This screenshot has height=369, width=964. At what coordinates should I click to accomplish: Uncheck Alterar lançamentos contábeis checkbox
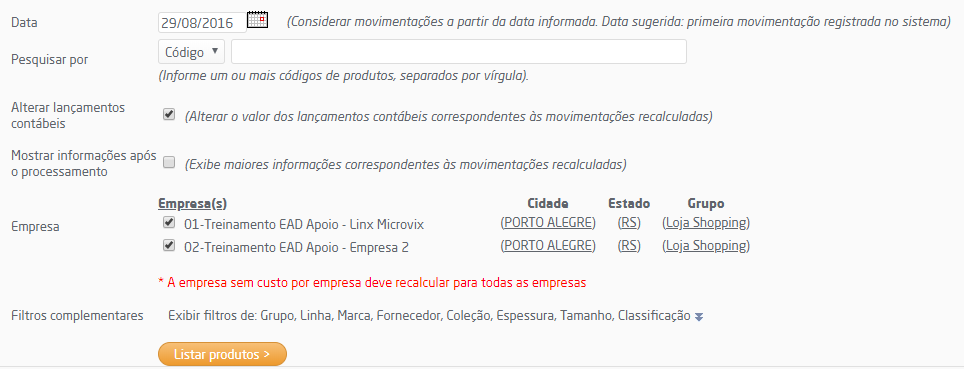click(x=168, y=114)
